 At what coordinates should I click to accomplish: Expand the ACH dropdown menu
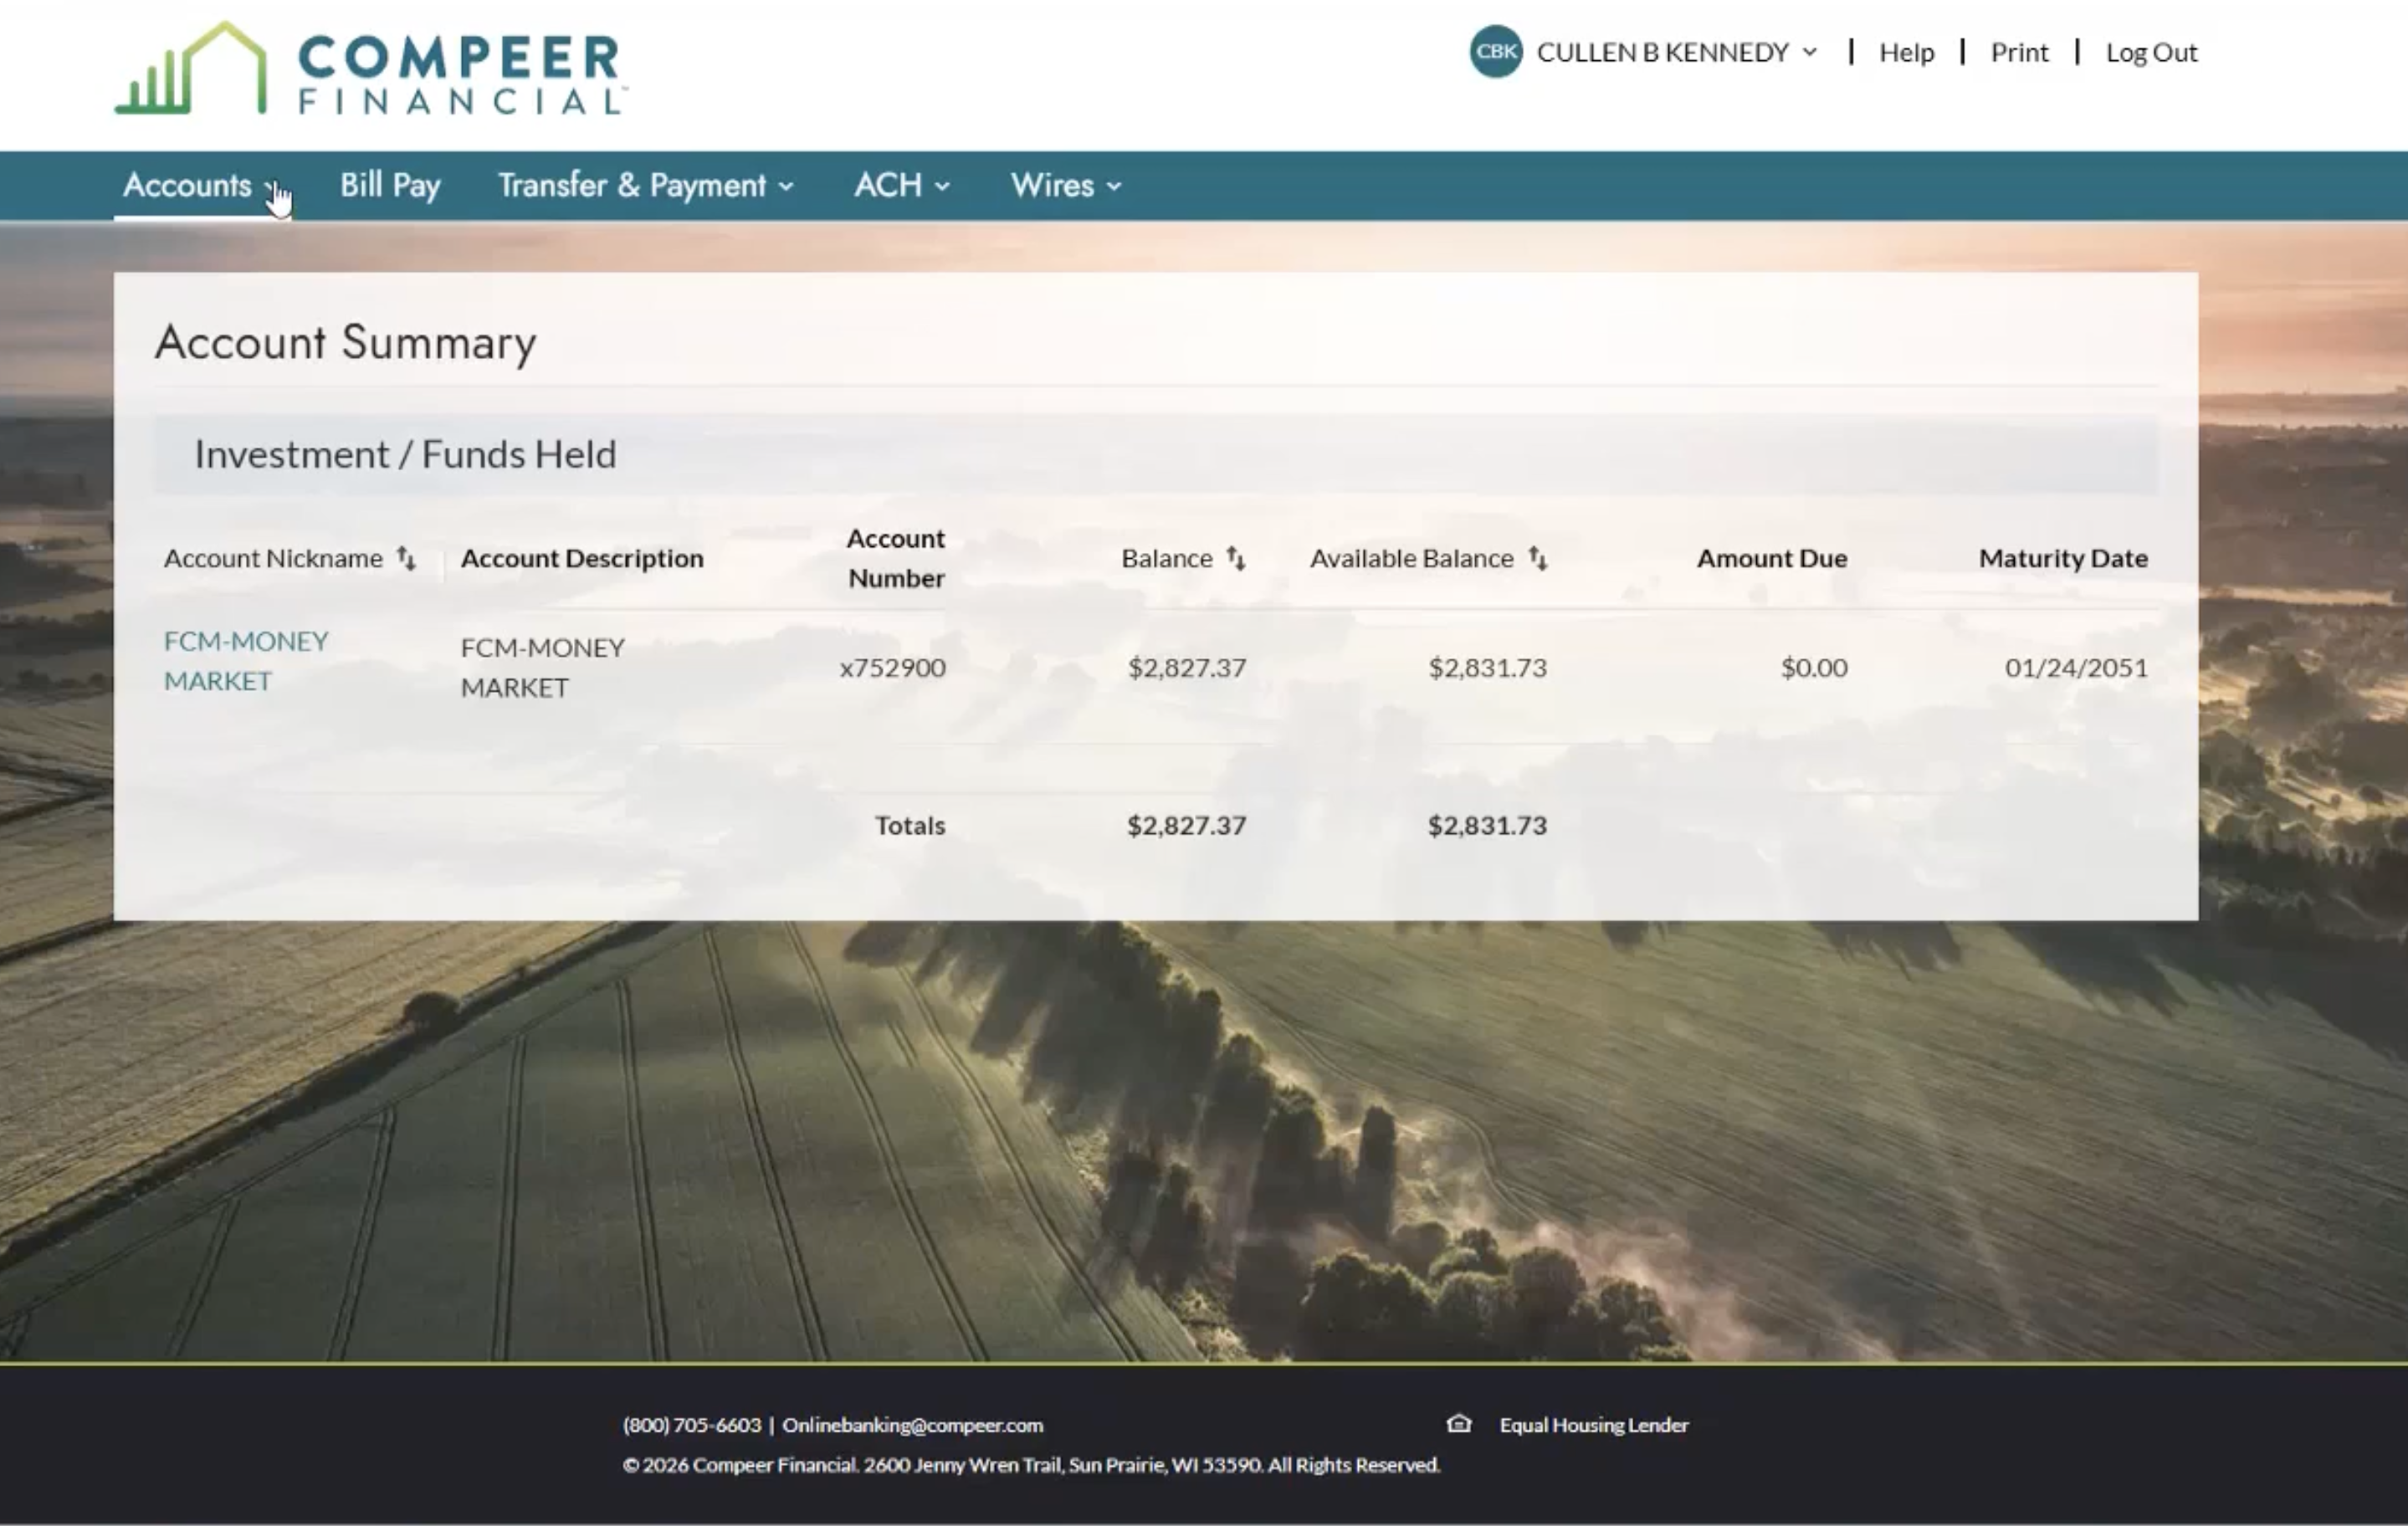click(901, 186)
